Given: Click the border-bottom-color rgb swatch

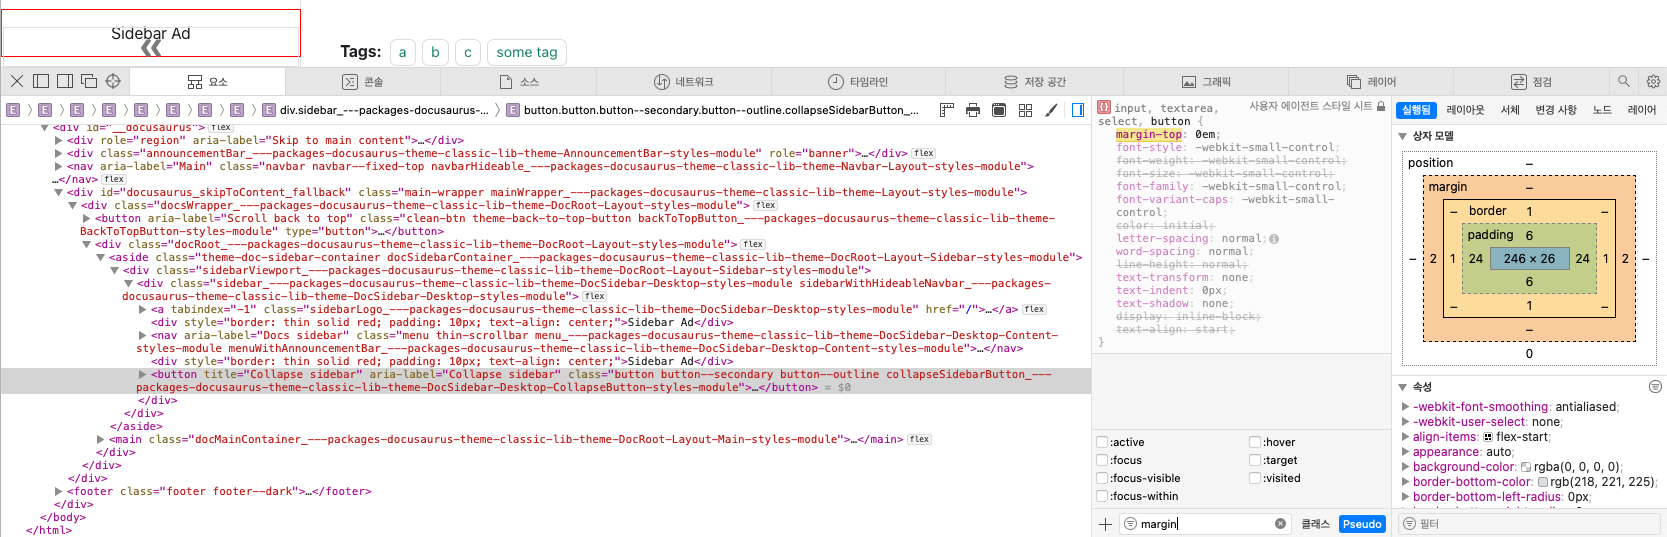Looking at the screenshot, I should click(x=1542, y=482).
